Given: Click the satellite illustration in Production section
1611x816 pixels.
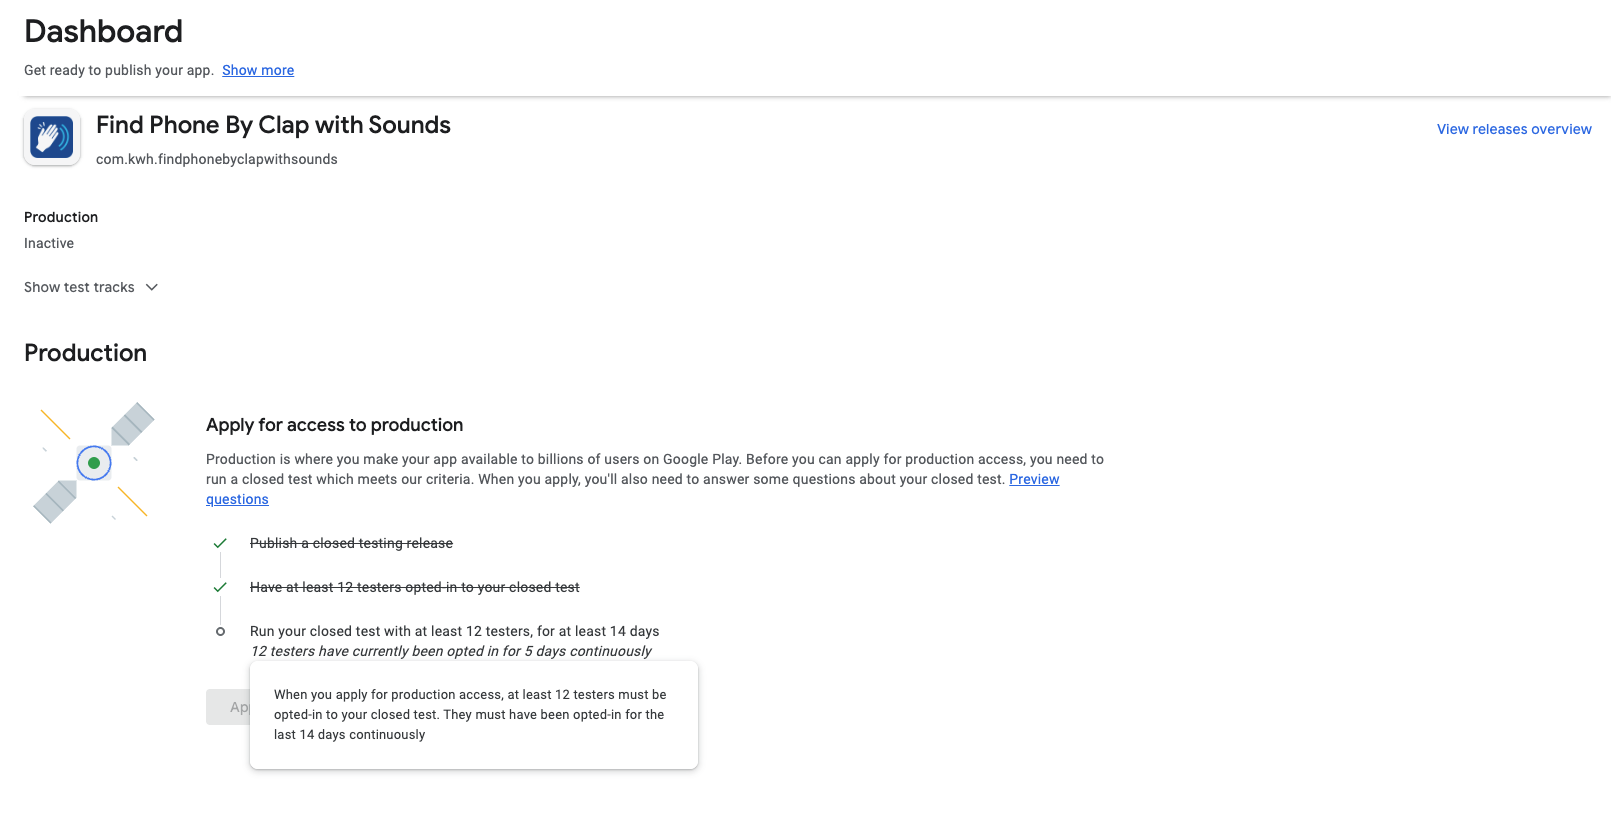Looking at the screenshot, I should point(94,463).
